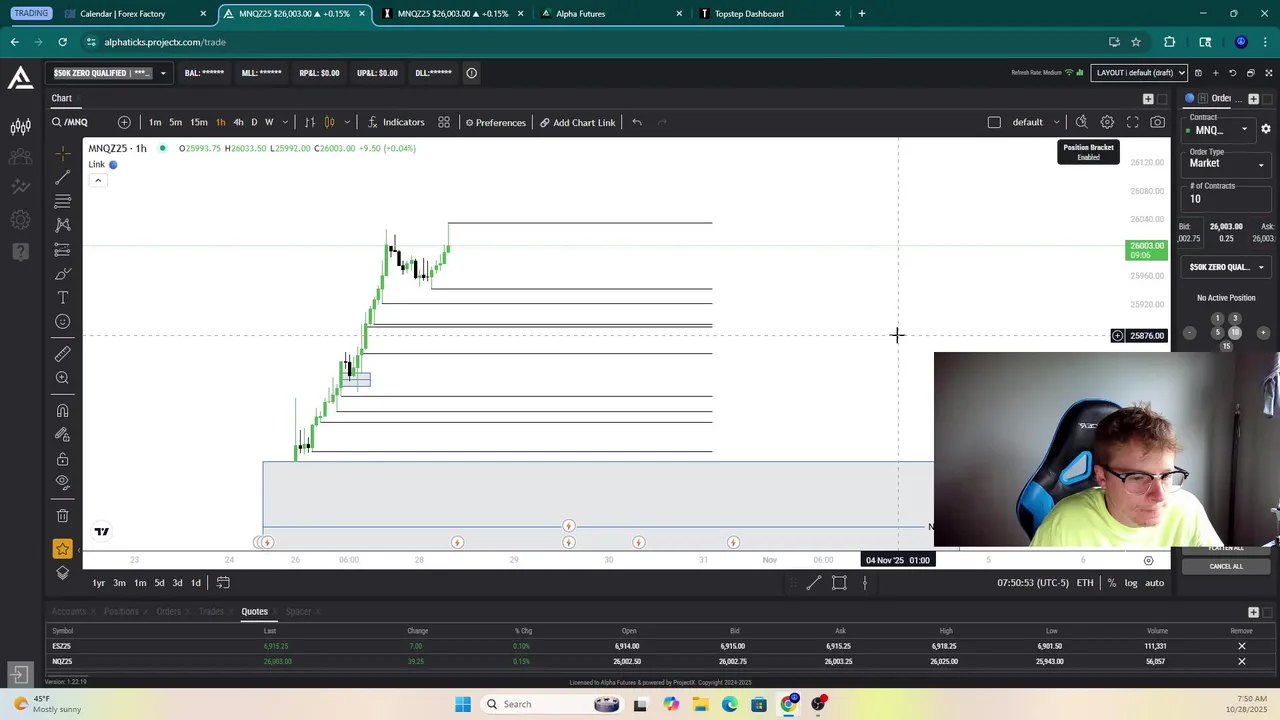Image resolution: width=1280 pixels, height=720 pixels.
Task: Click the log out icon in sidebar
Action: (x=19, y=676)
